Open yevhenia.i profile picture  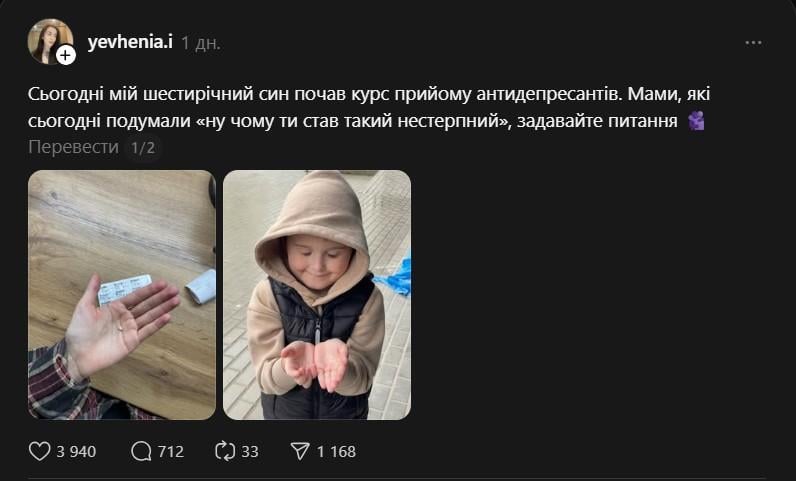click(x=49, y=42)
